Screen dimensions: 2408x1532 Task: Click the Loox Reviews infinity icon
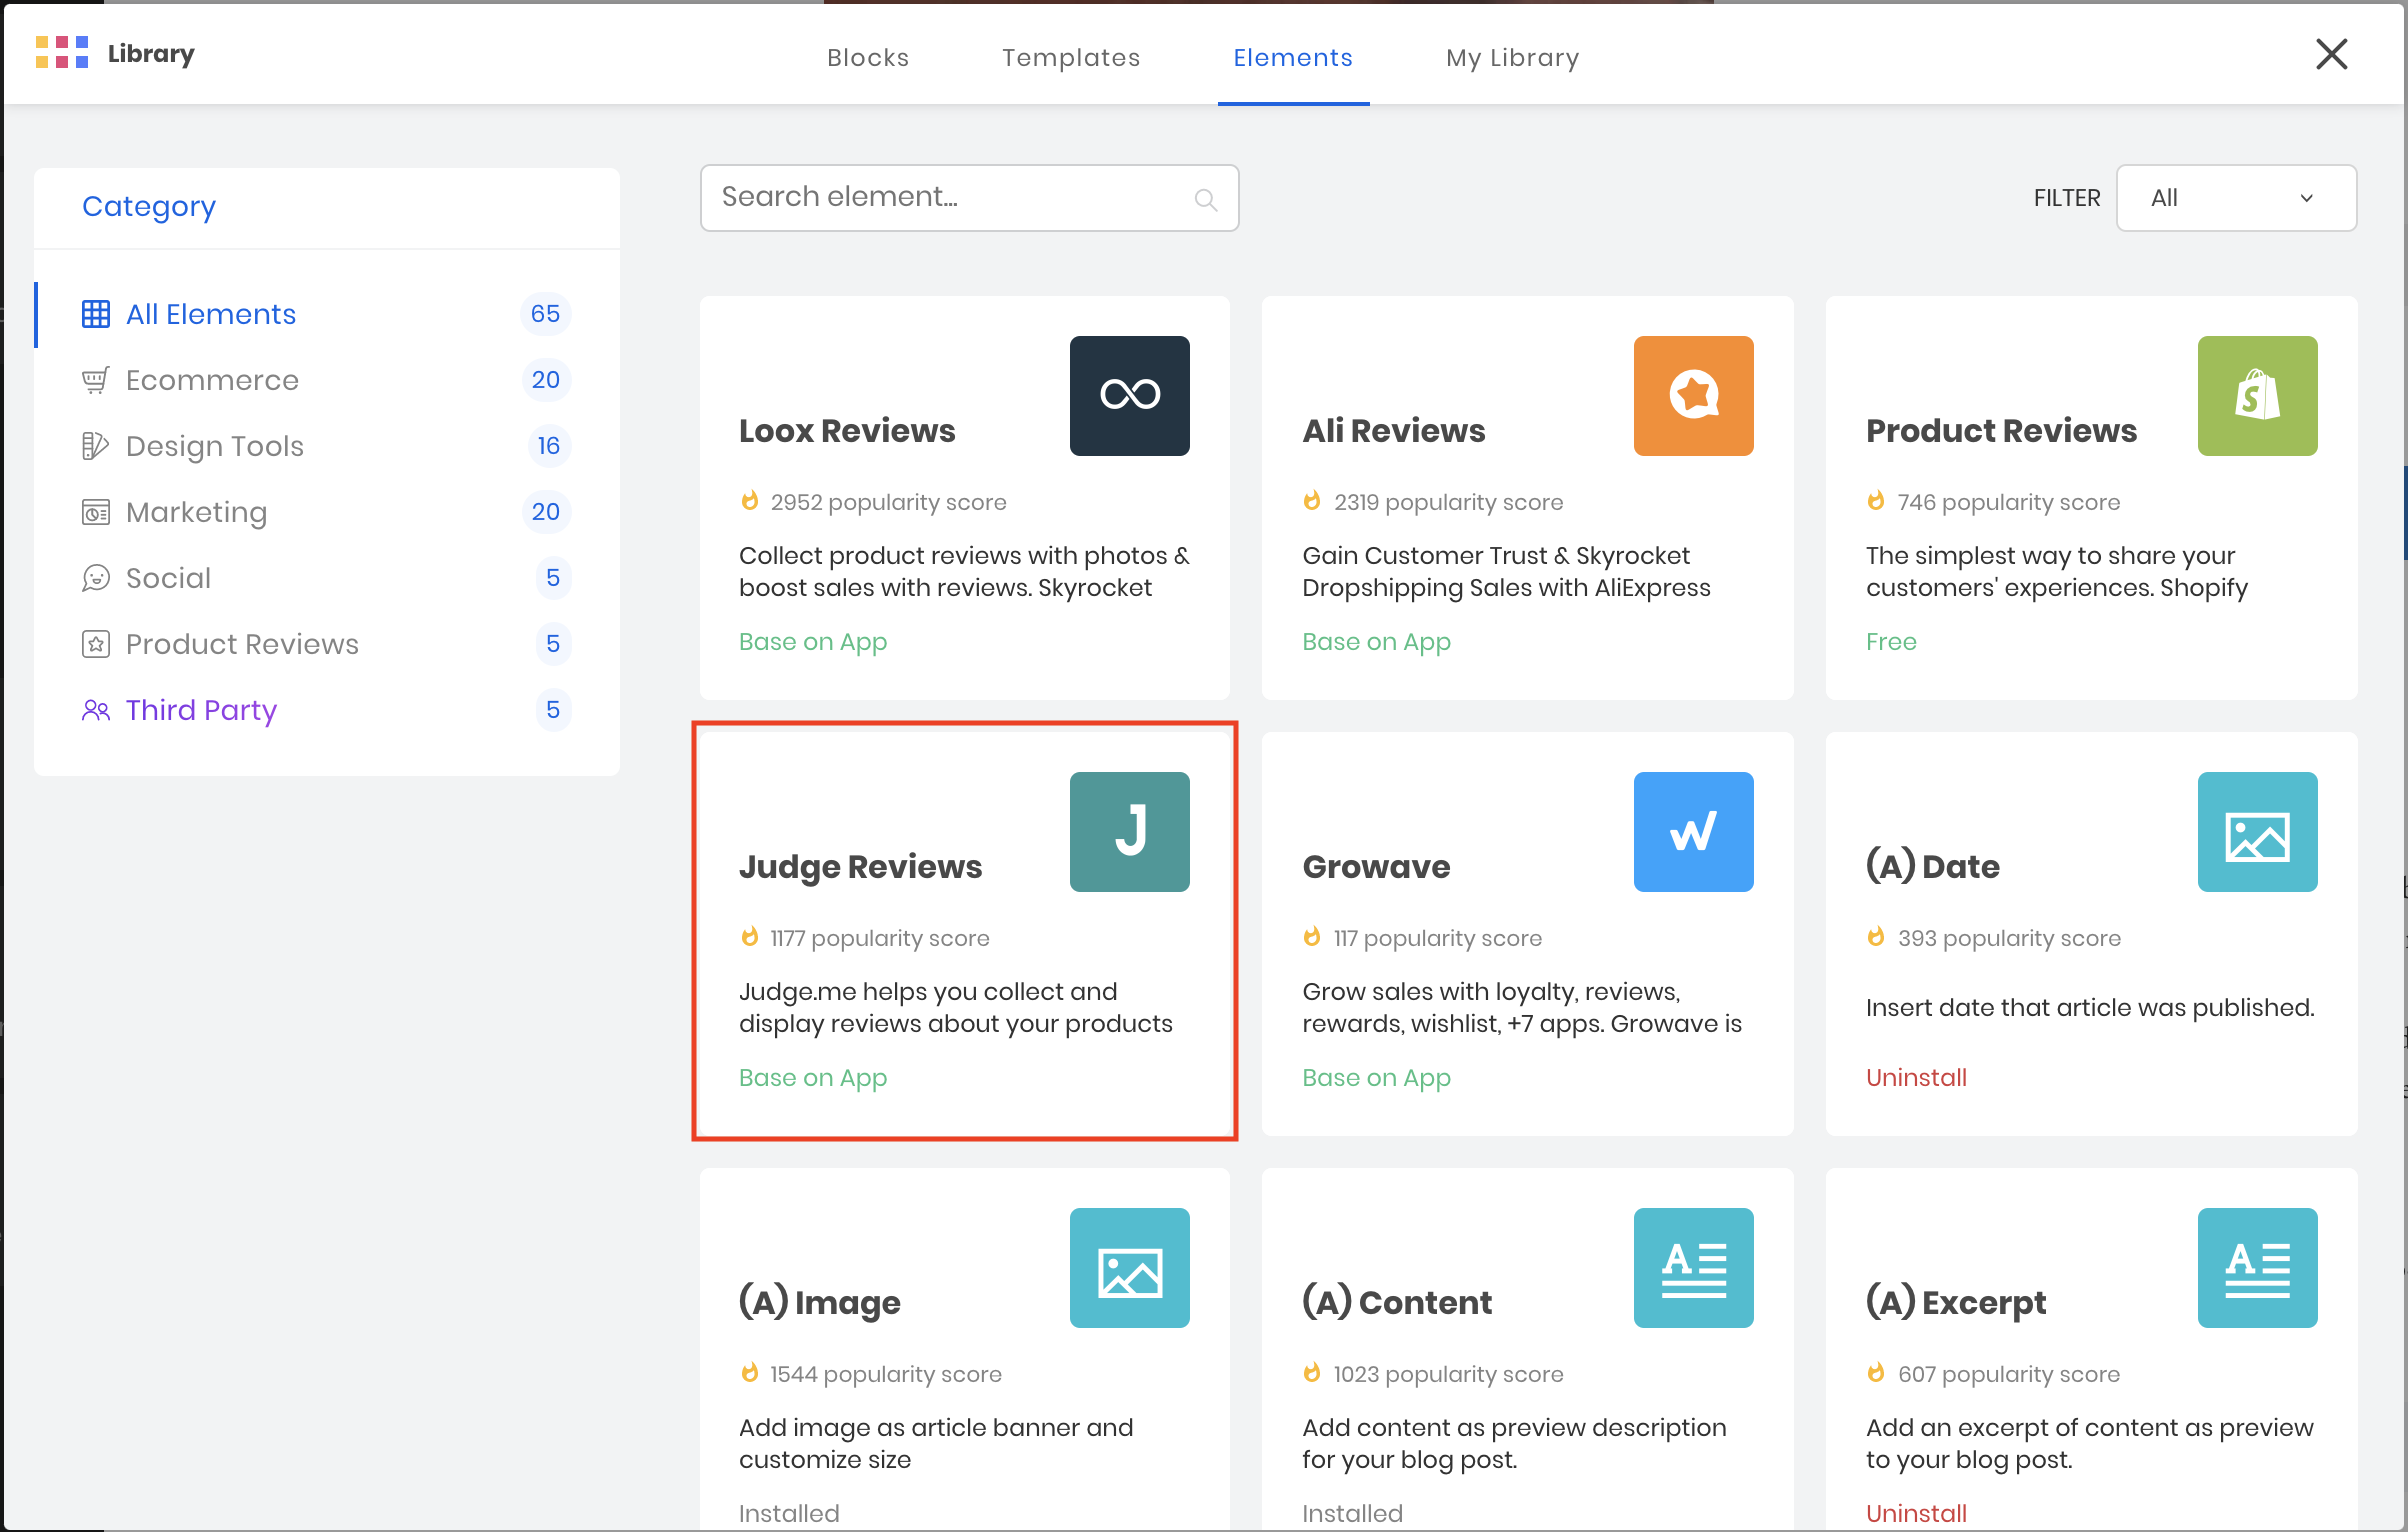click(x=1129, y=395)
